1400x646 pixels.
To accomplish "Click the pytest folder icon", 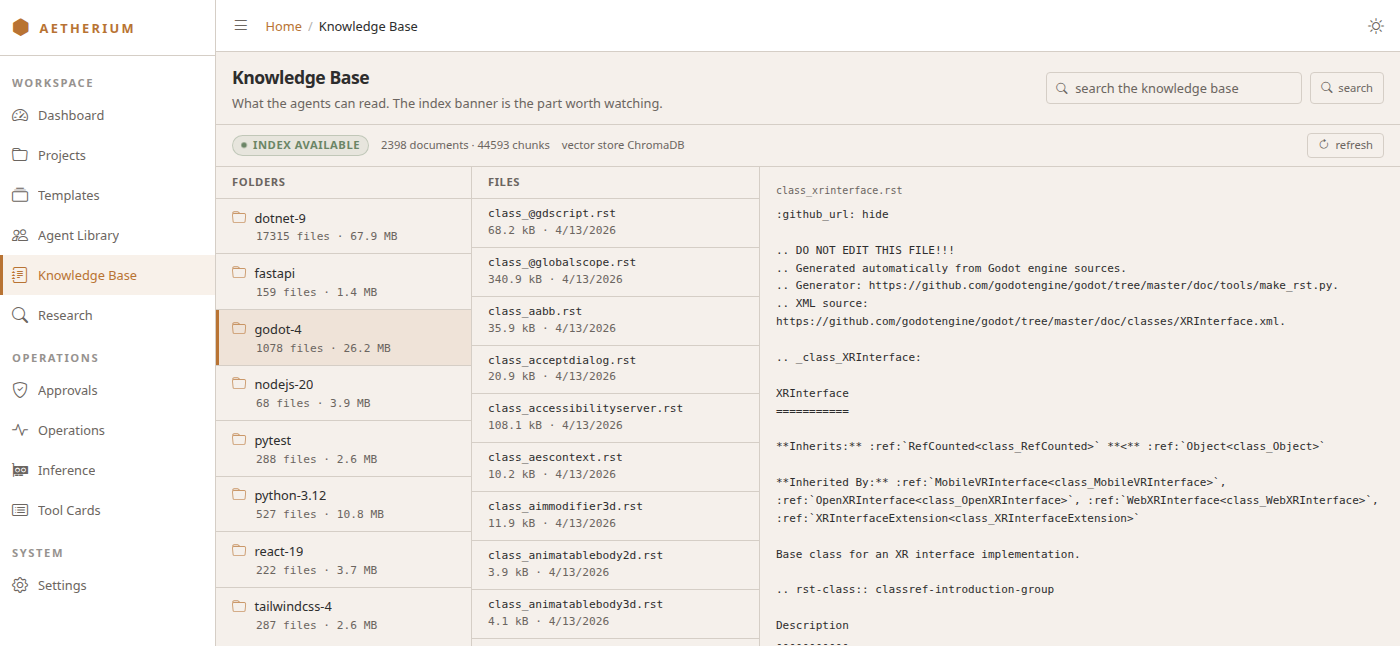I will click(239, 439).
